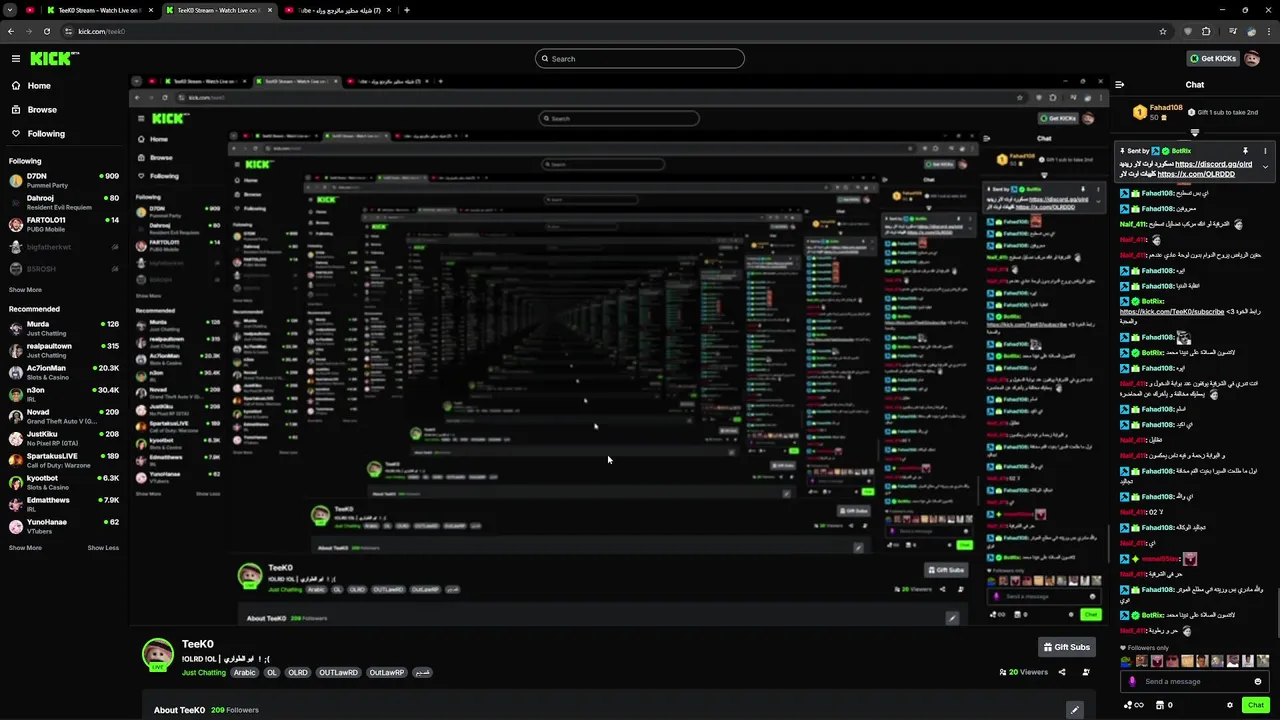Open the channel points infinity icon
Screen dimensions: 1280x720
1134,705
